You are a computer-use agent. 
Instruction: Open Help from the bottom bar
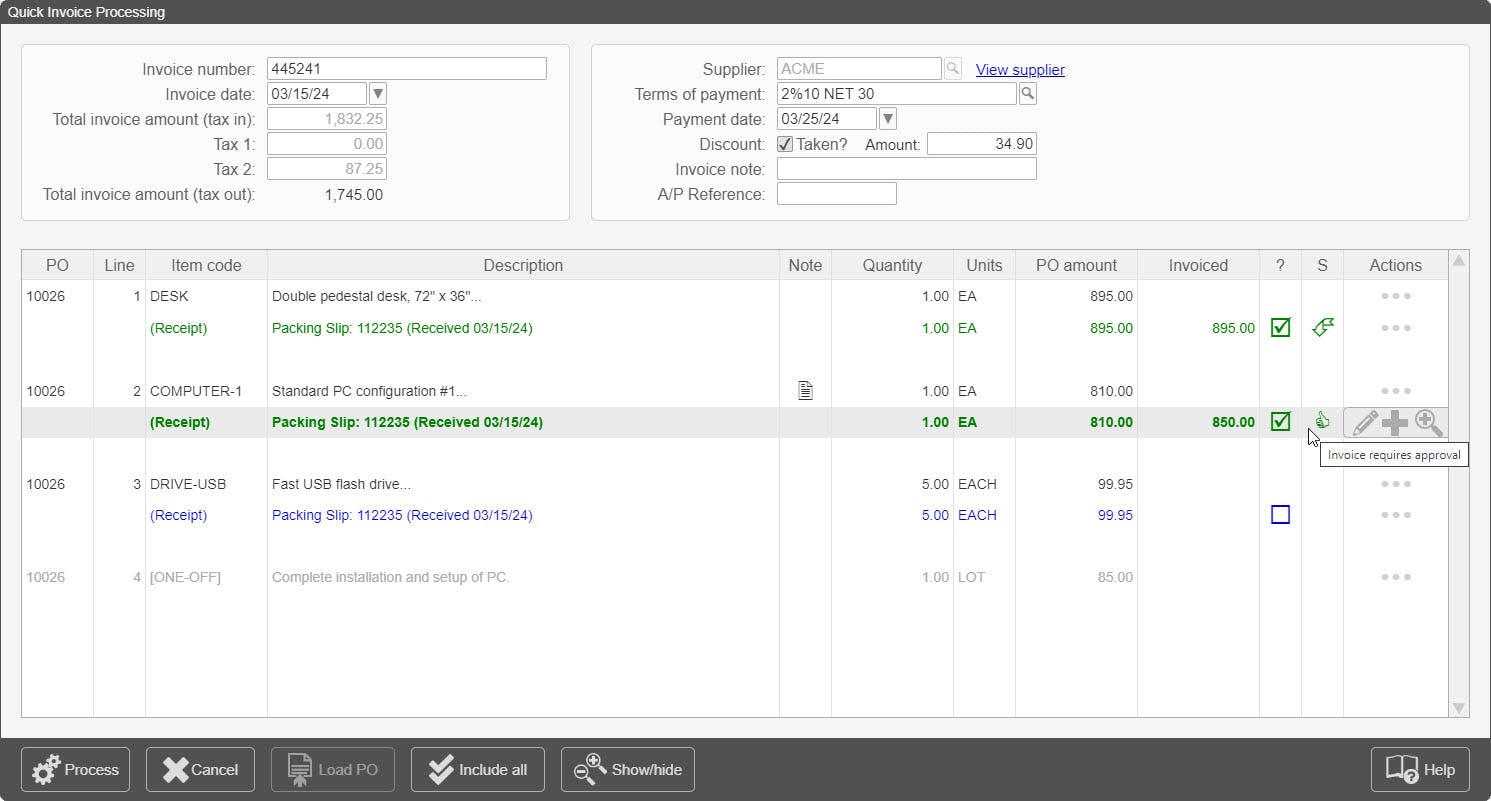click(x=1419, y=769)
